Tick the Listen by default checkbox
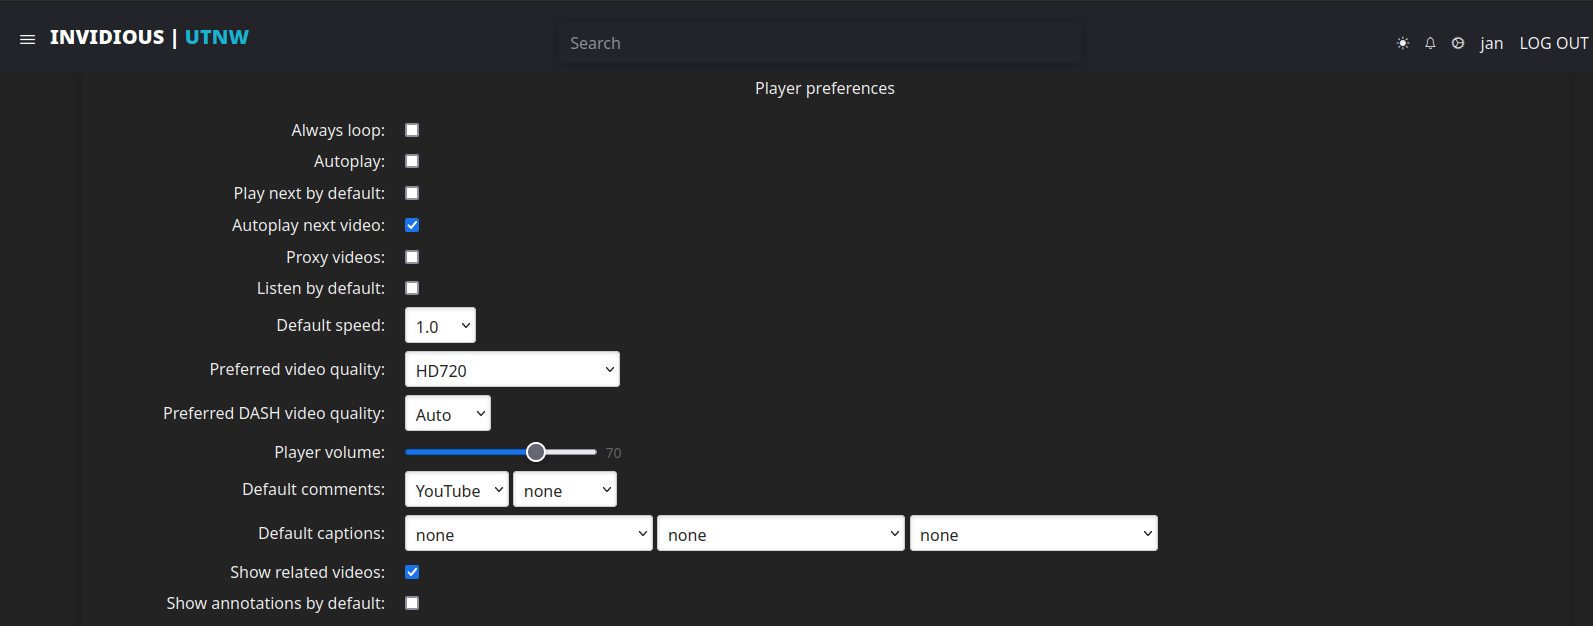 [412, 288]
